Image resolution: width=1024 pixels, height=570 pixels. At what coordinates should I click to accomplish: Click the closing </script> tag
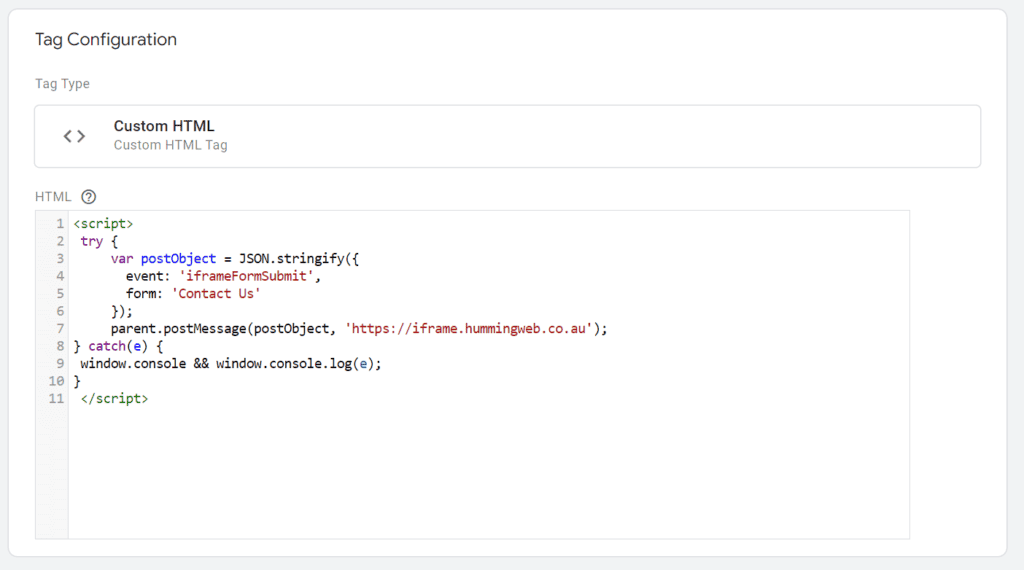click(x=114, y=398)
